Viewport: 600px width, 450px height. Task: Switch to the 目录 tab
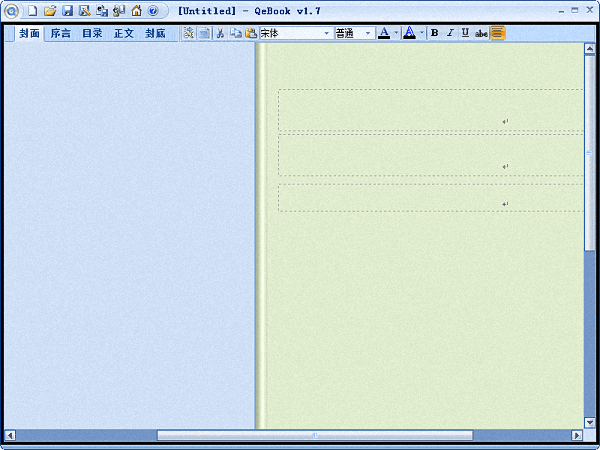click(92, 34)
